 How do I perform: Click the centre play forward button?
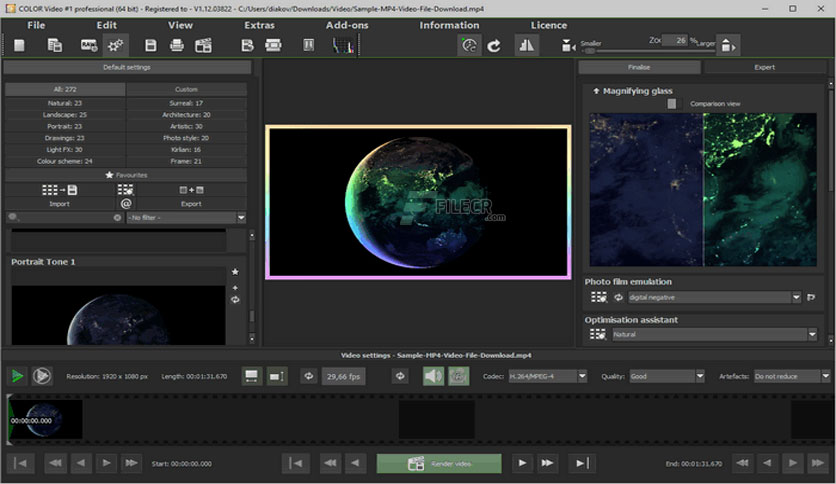522,463
